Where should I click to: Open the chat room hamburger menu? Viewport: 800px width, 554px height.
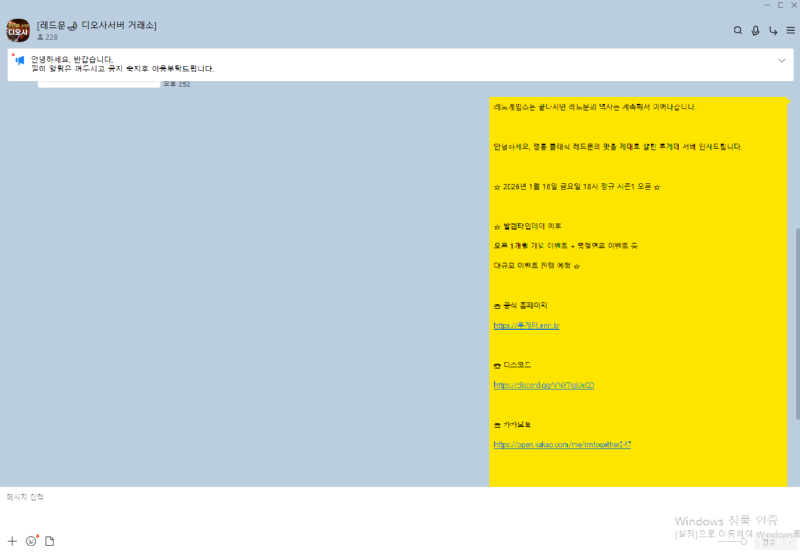coord(790,31)
